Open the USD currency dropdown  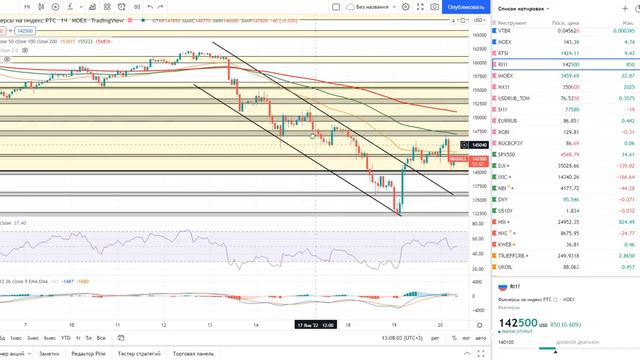point(479,20)
